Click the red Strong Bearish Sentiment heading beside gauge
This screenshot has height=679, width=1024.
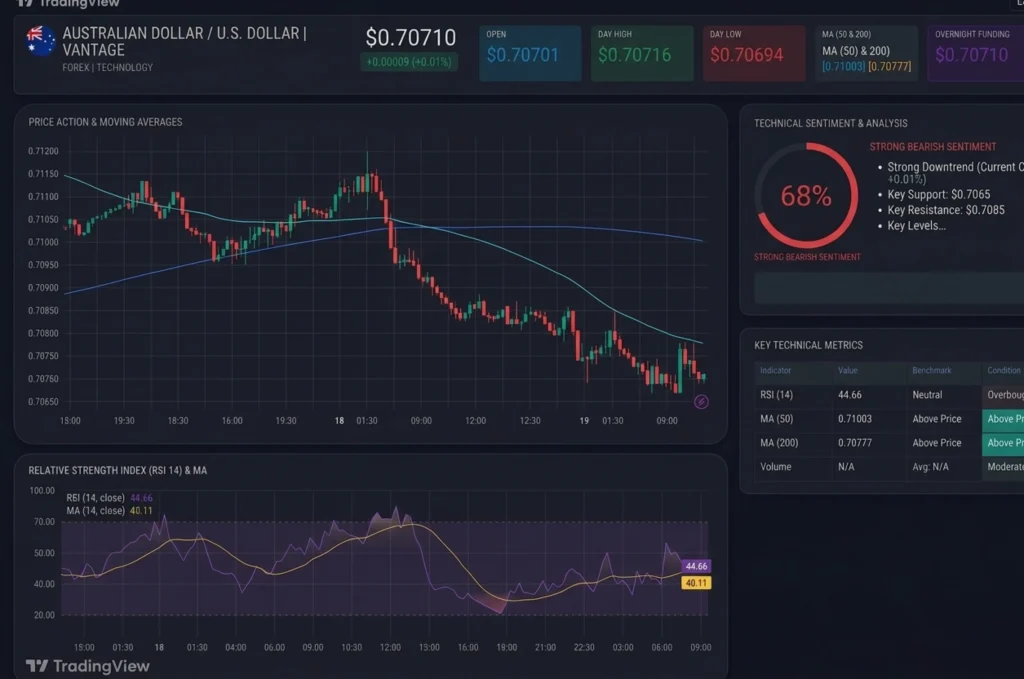(933, 147)
